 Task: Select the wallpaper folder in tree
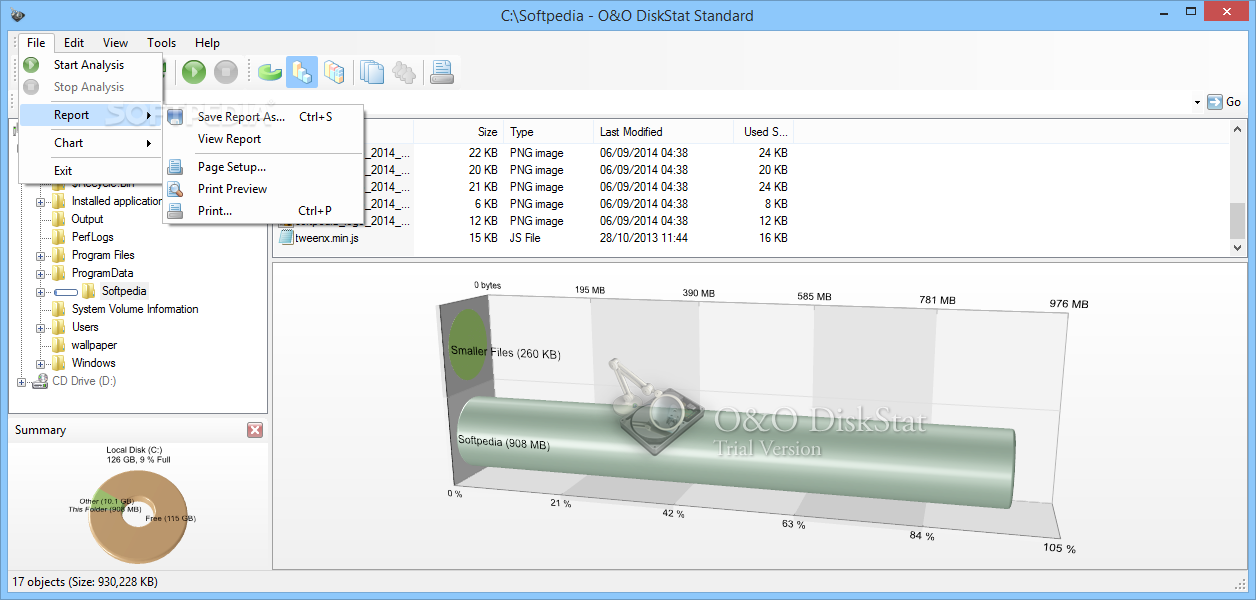[94, 345]
